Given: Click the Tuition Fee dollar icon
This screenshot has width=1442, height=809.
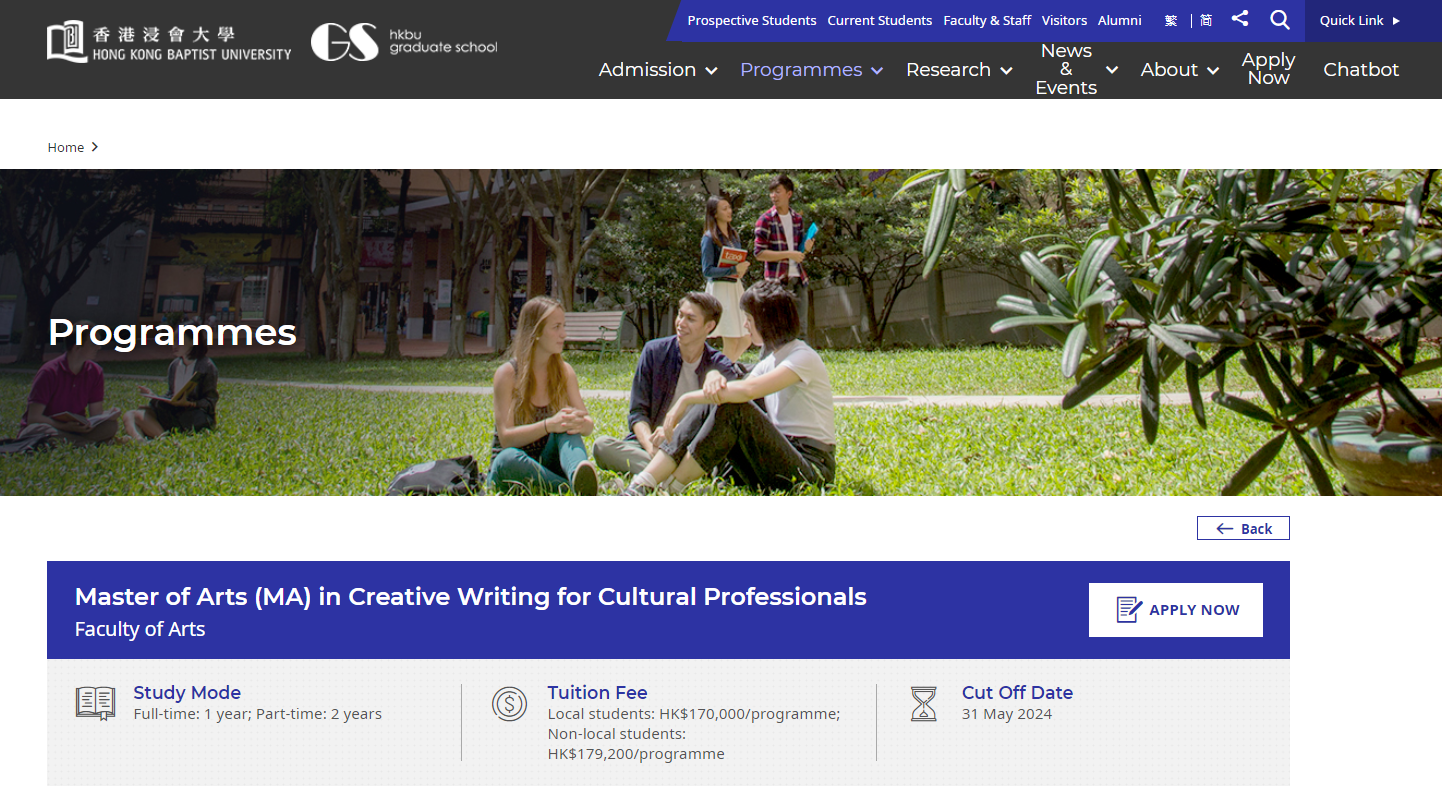Looking at the screenshot, I should coord(509,704).
